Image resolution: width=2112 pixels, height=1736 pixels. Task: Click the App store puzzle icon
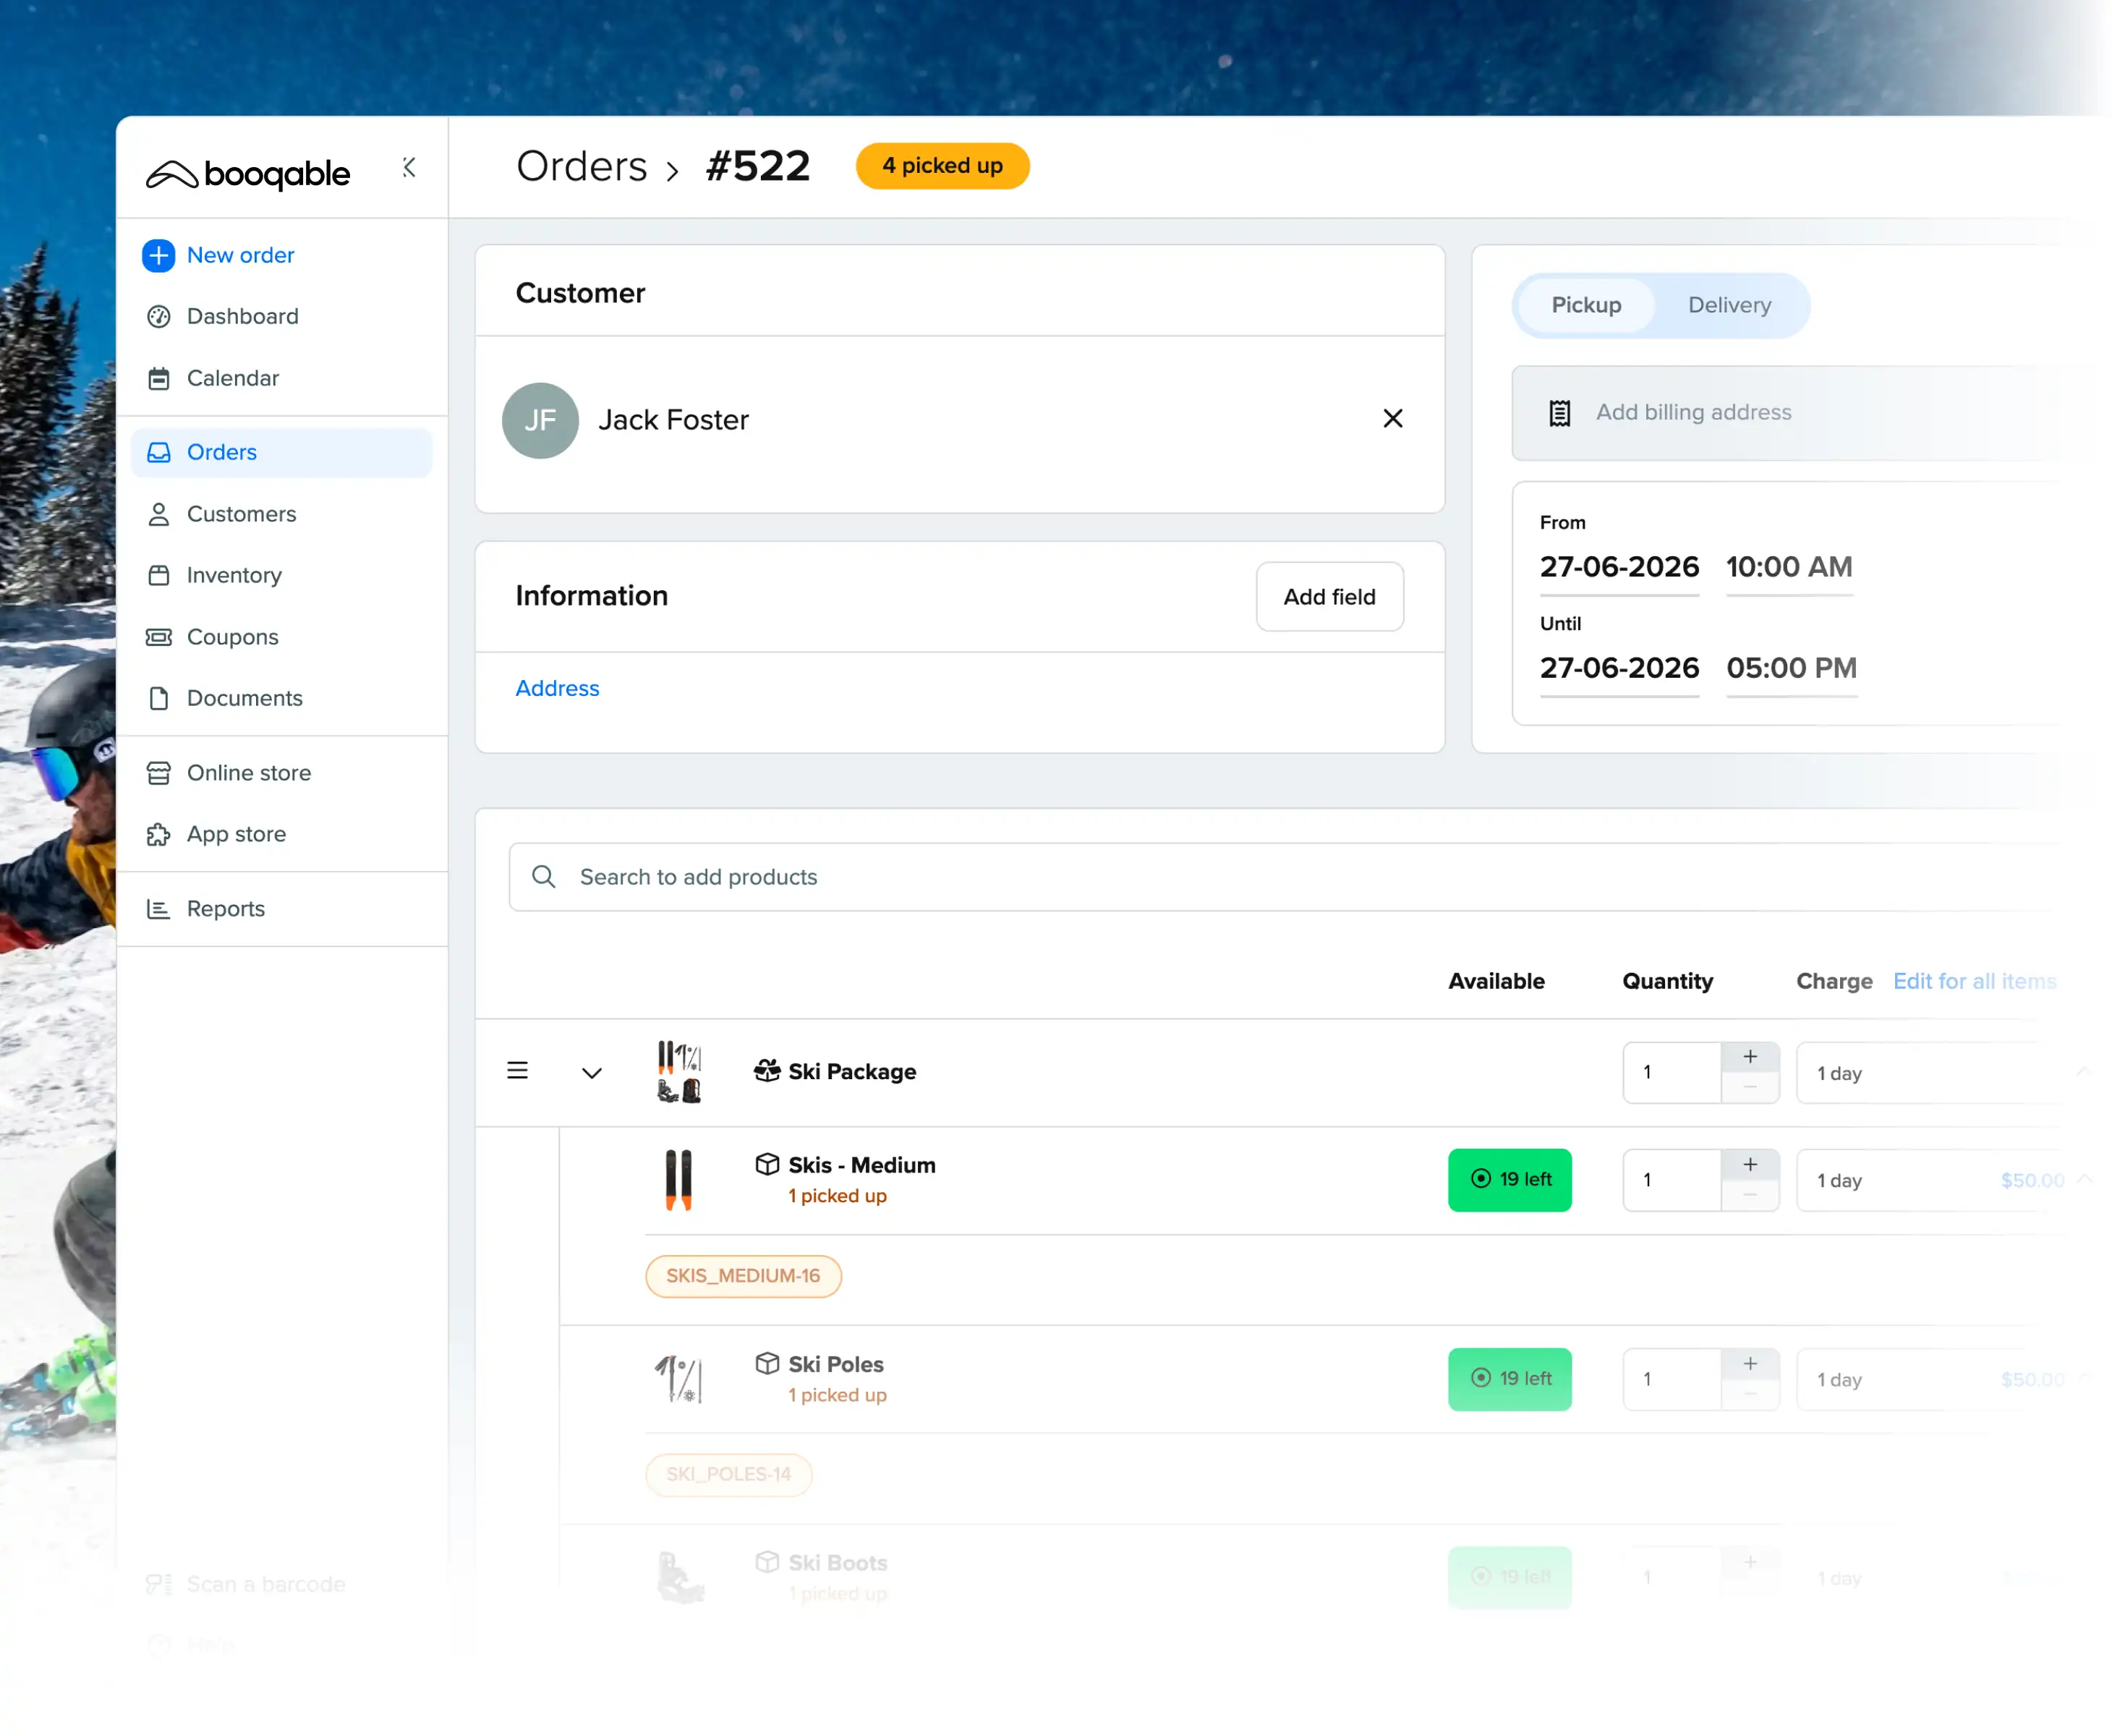(x=159, y=835)
